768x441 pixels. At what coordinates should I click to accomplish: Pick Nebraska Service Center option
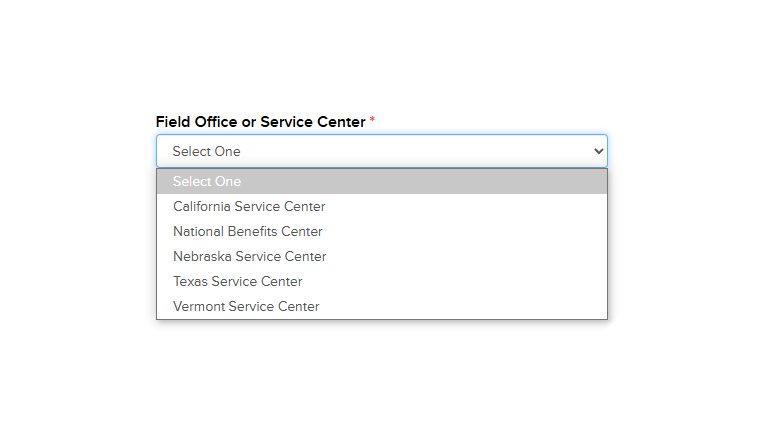pos(382,256)
